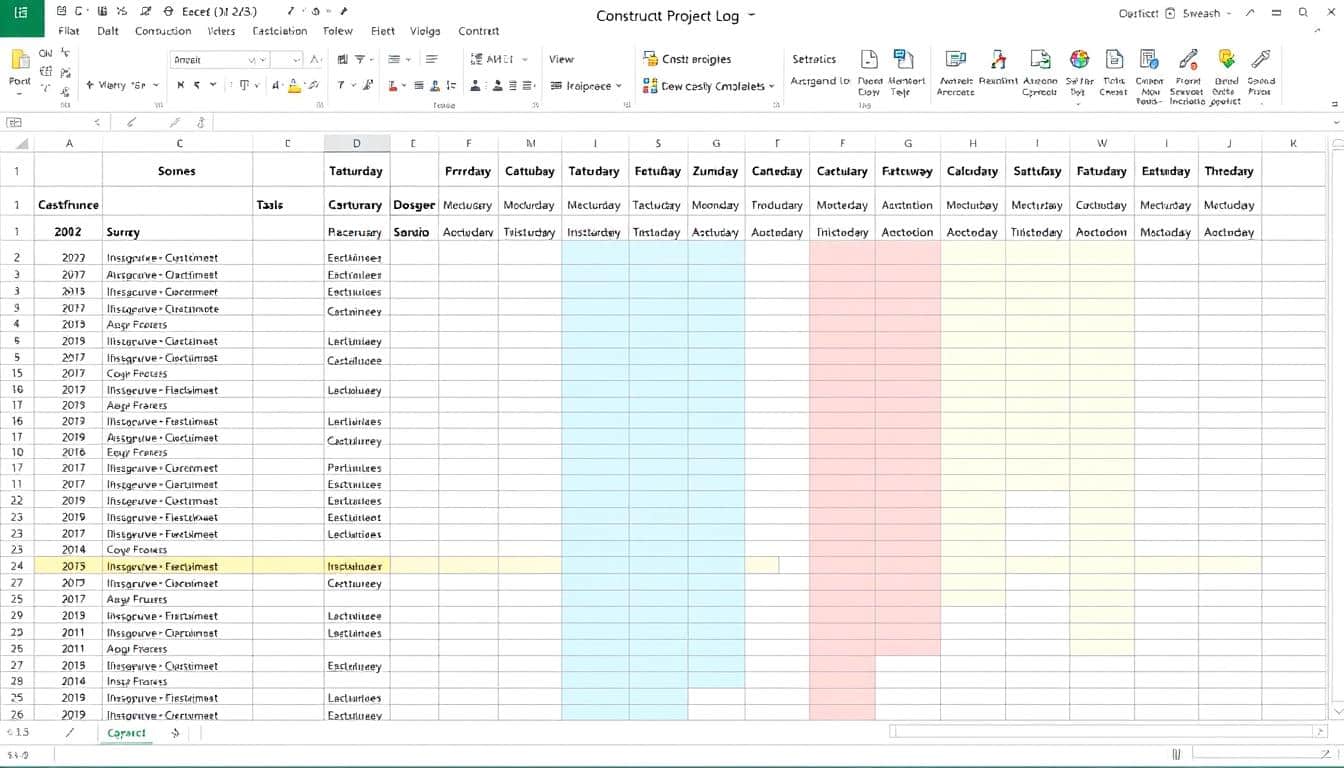Click the Hentoet Teje icon
Screen dimensions: 1344x768
pos(903,60)
